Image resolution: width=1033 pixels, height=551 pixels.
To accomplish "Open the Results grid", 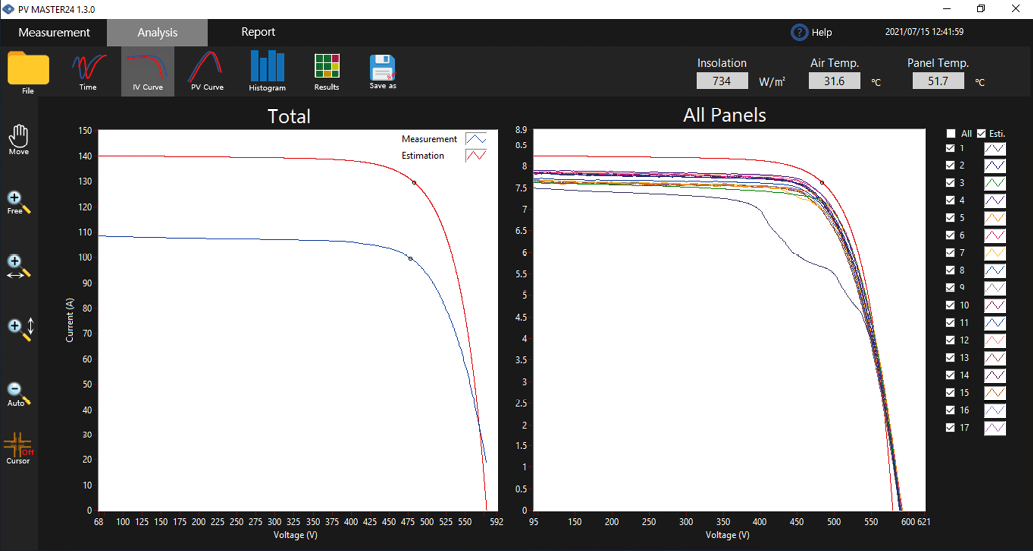I will pos(326,69).
